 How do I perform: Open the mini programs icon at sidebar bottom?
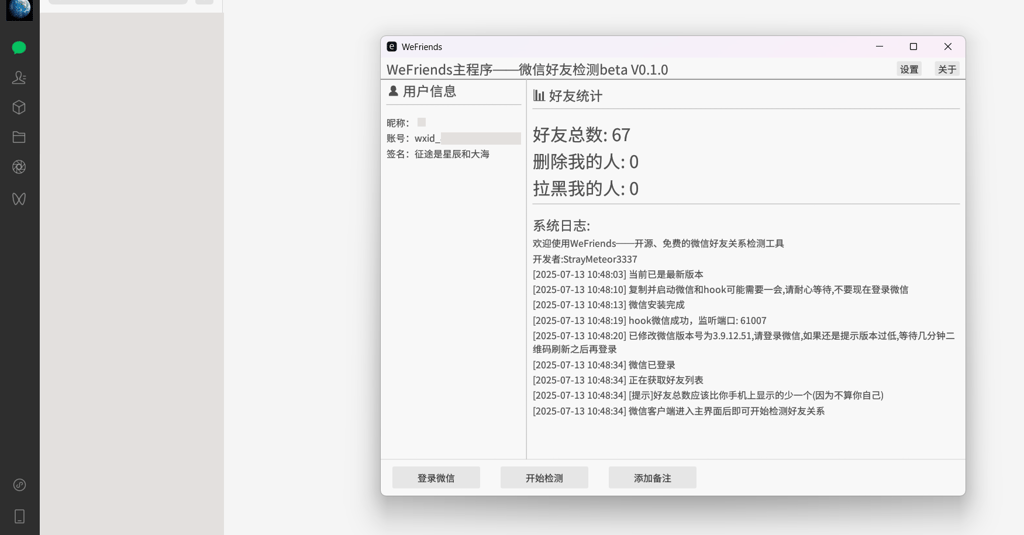pos(20,485)
